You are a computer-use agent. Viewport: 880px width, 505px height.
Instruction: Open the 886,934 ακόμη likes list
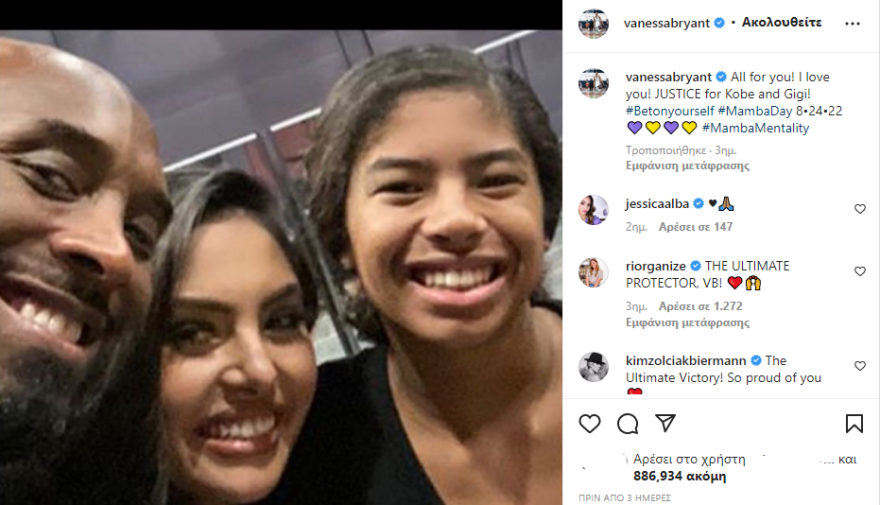(680, 476)
